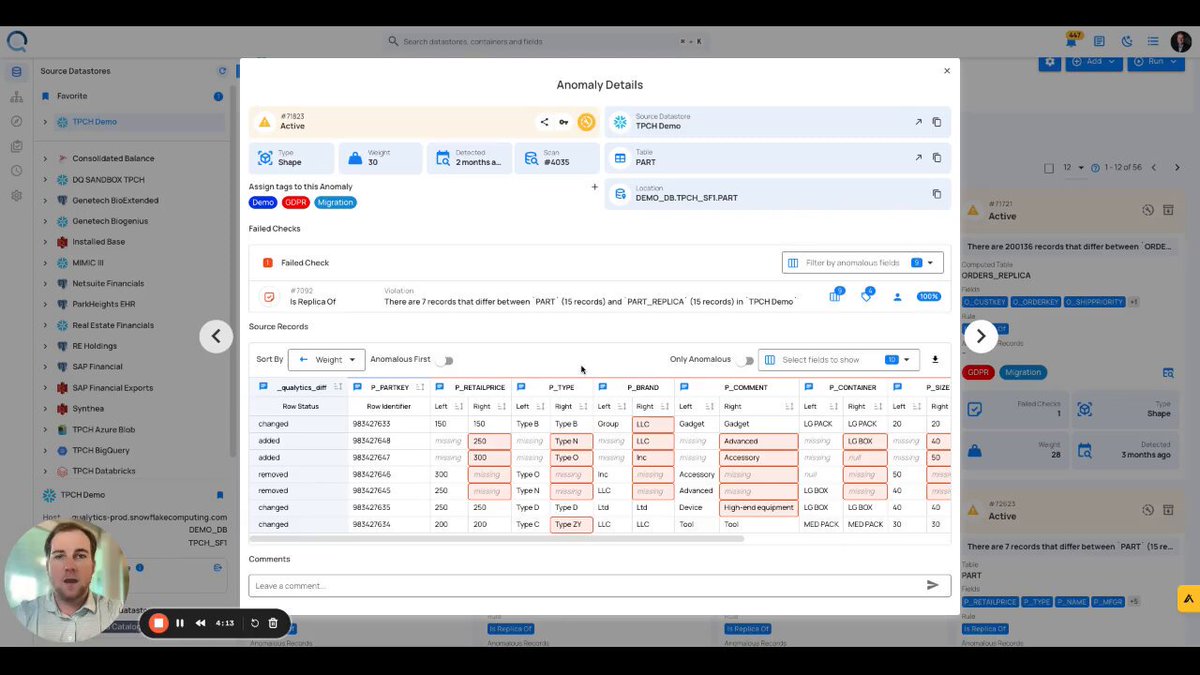1200x675 pixels.
Task: Click the share icon for anomaly #71823
Action: coord(544,122)
